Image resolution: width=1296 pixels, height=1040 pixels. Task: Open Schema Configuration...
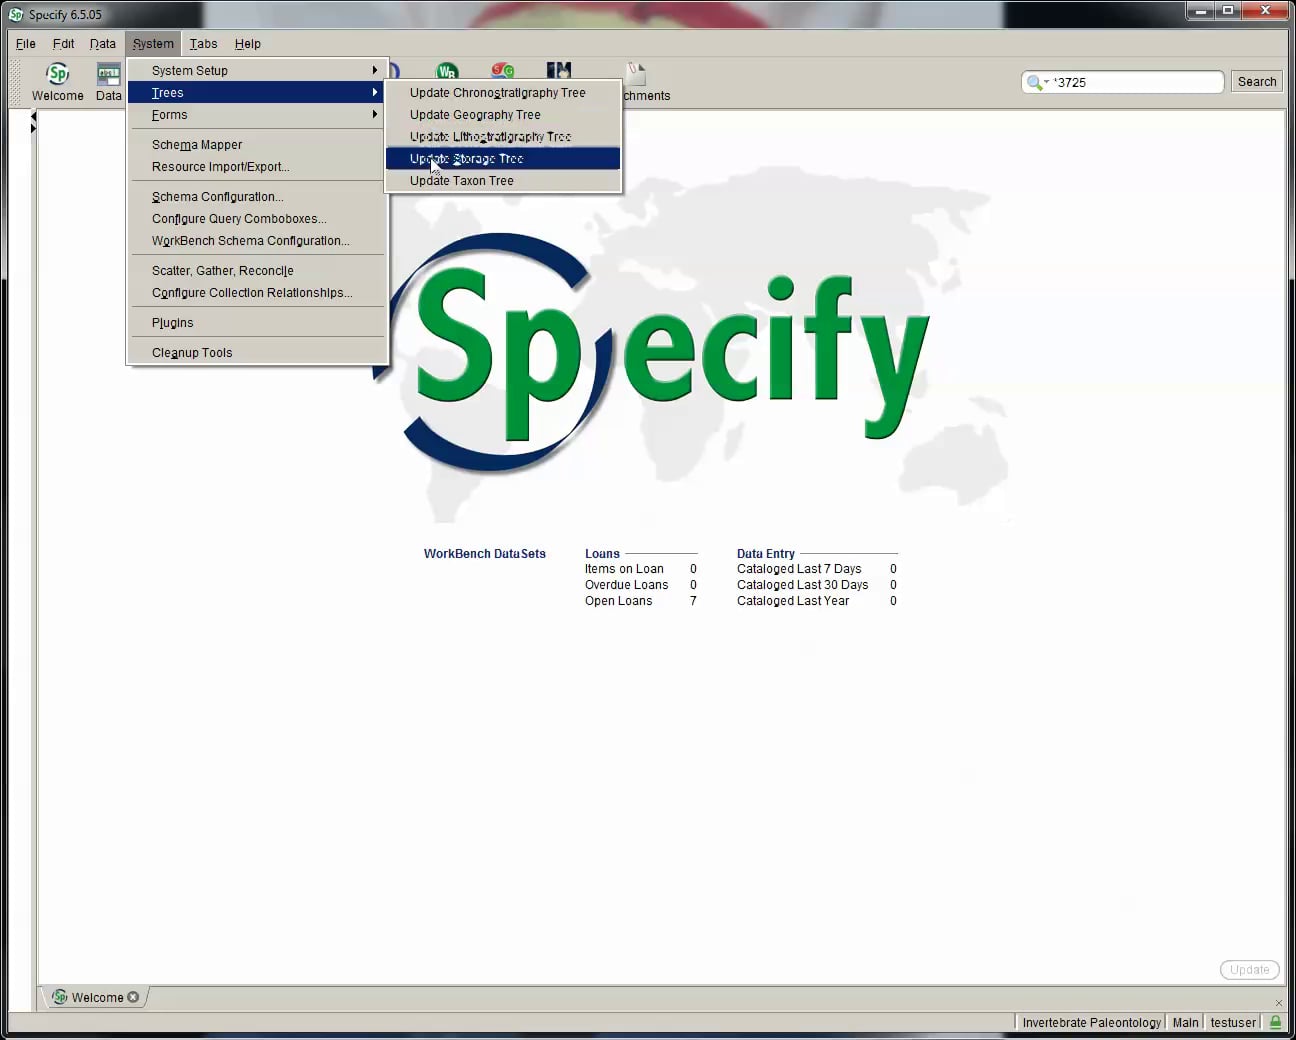click(257, 196)
